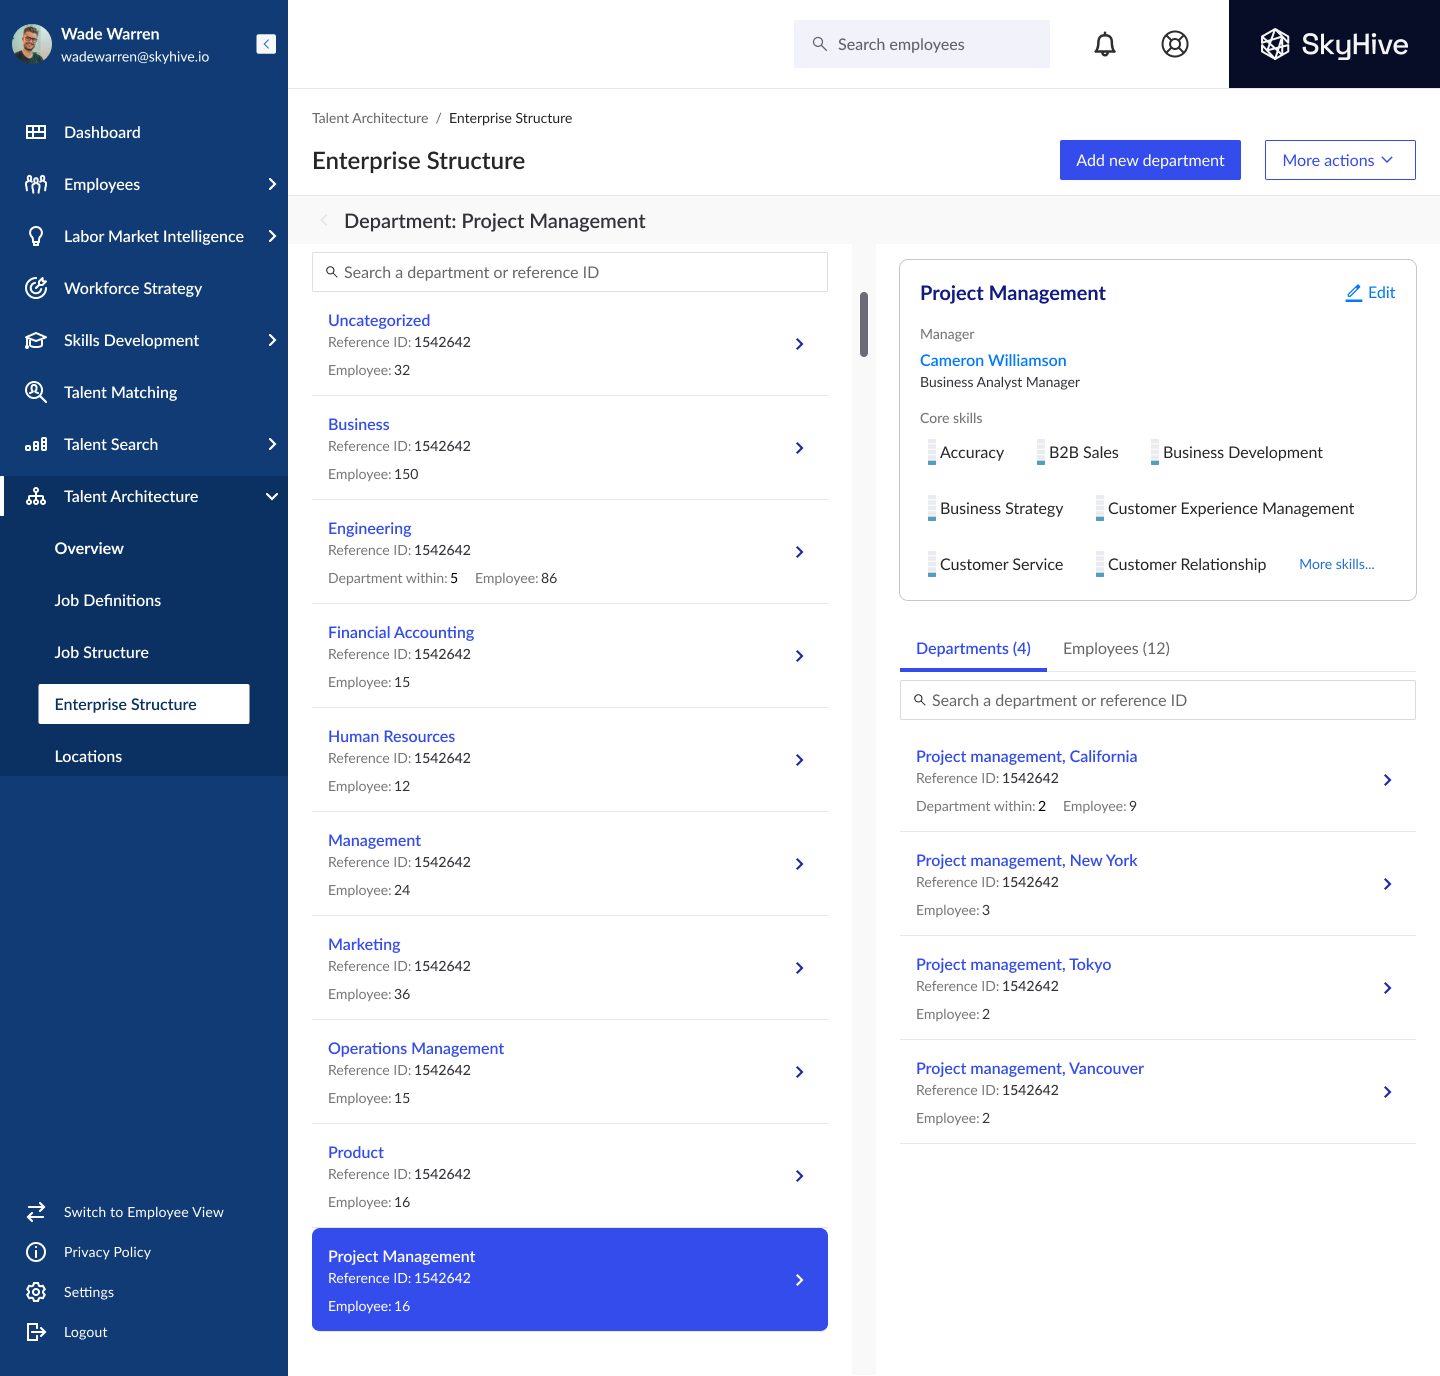Expand Labor Market Intelligence submenu
This screenshot has height=1376, width=1440.
[x=272, y=236]
